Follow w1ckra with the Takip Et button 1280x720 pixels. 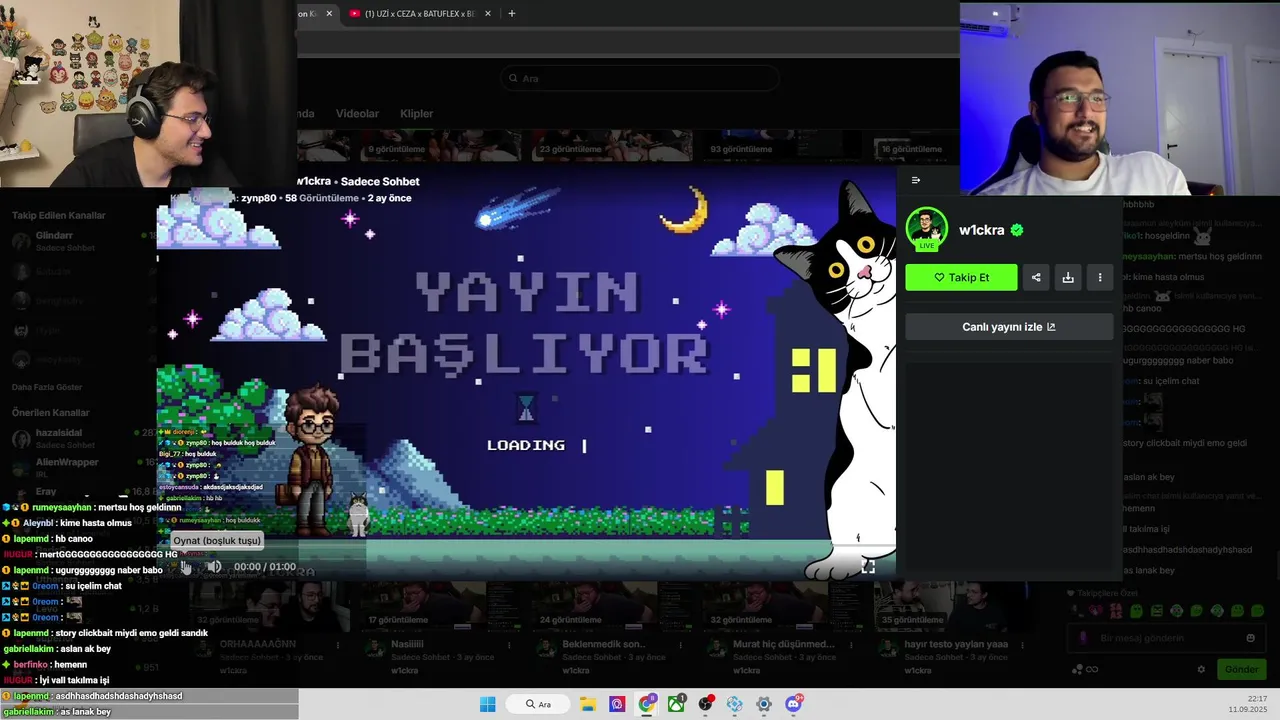coord(961,277)
